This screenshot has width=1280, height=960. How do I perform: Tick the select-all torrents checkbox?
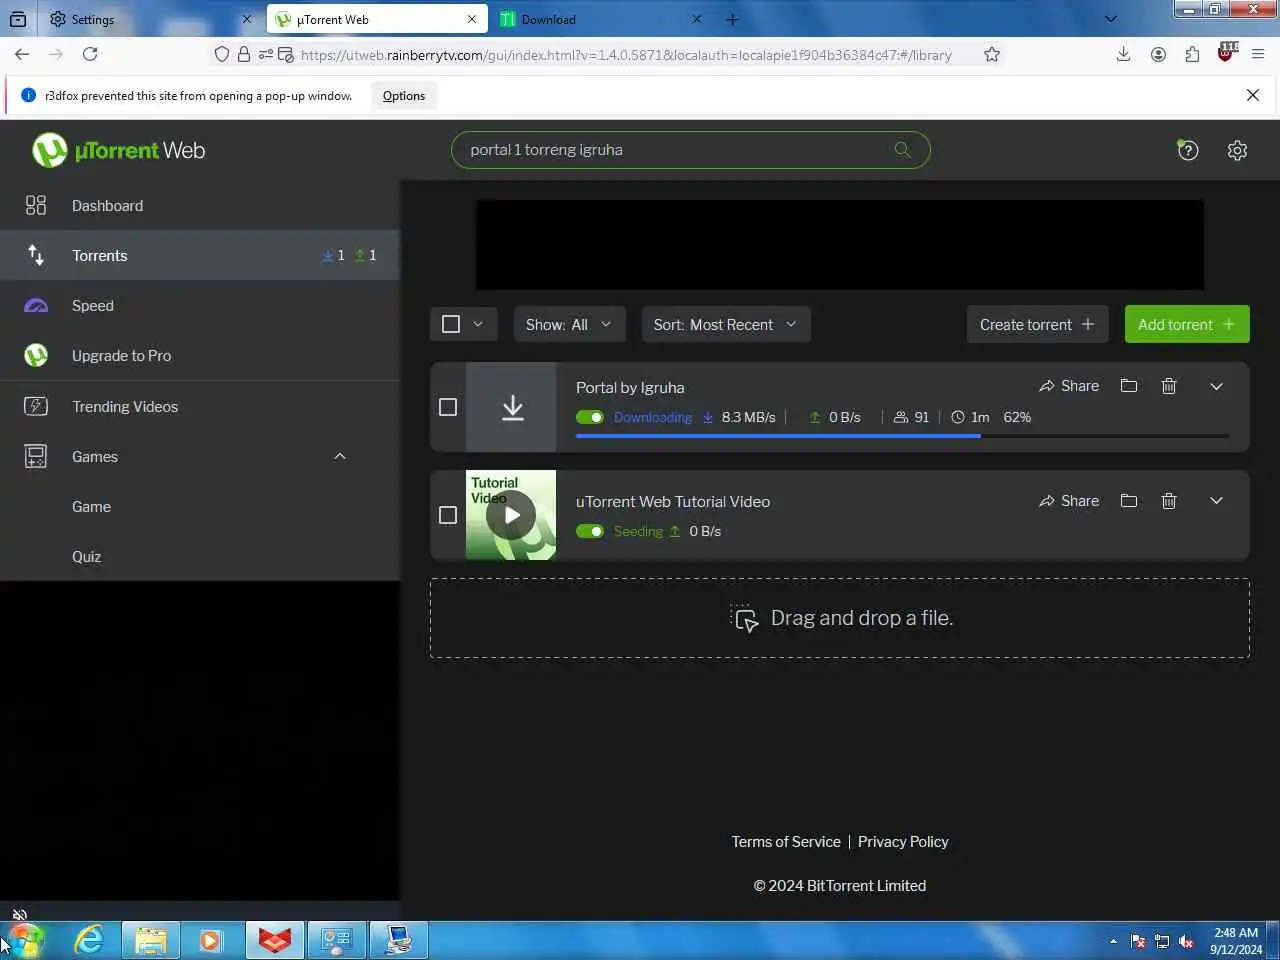[451, 324]
